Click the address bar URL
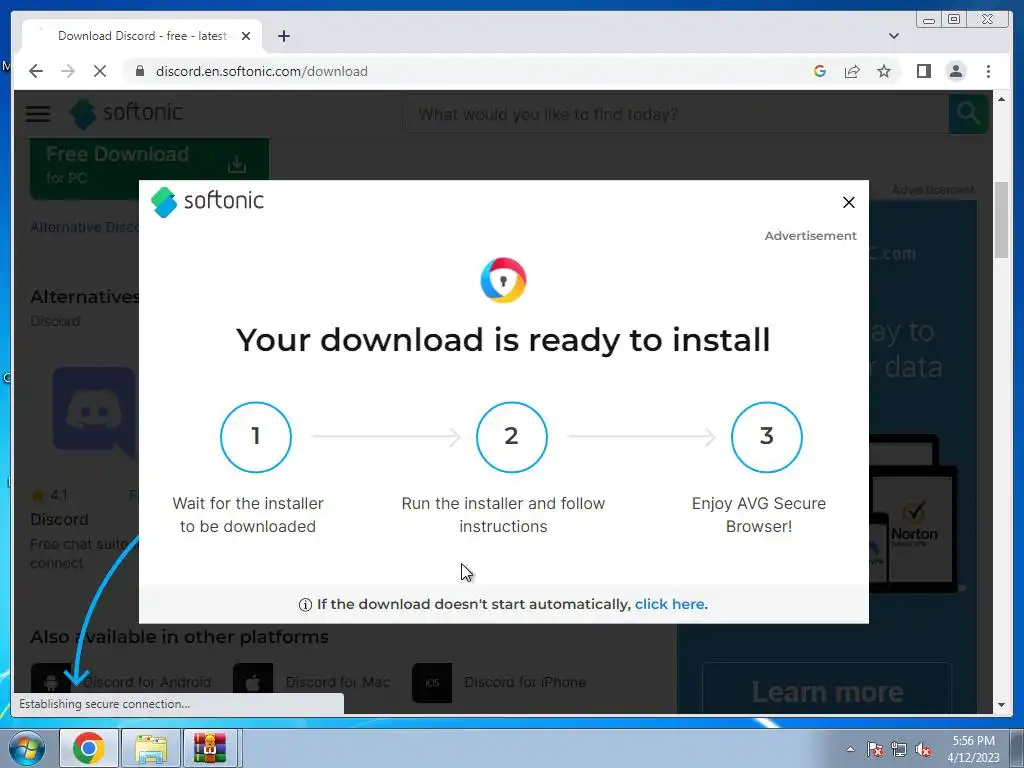Image resolution: width=1024 pixels, height=768 pixels. coord(261,71)
